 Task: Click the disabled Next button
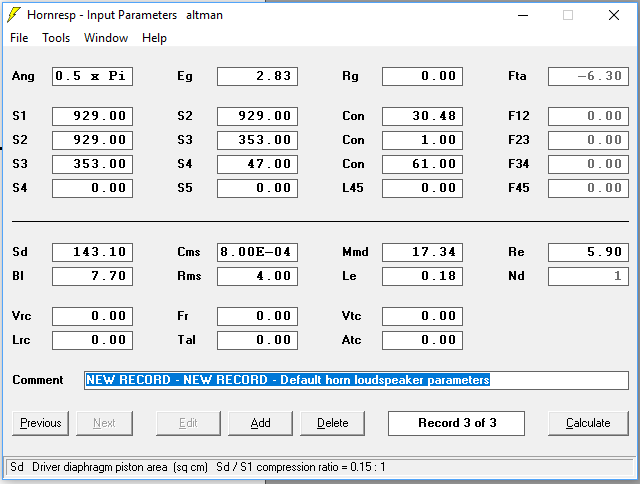pos(104,423)
